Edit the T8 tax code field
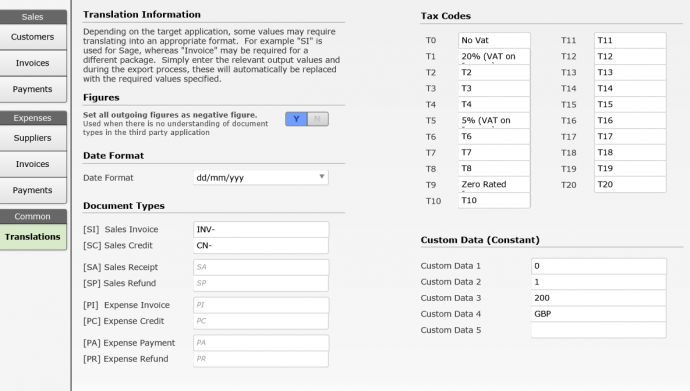690x391 pixels. [x=494, y=168]
